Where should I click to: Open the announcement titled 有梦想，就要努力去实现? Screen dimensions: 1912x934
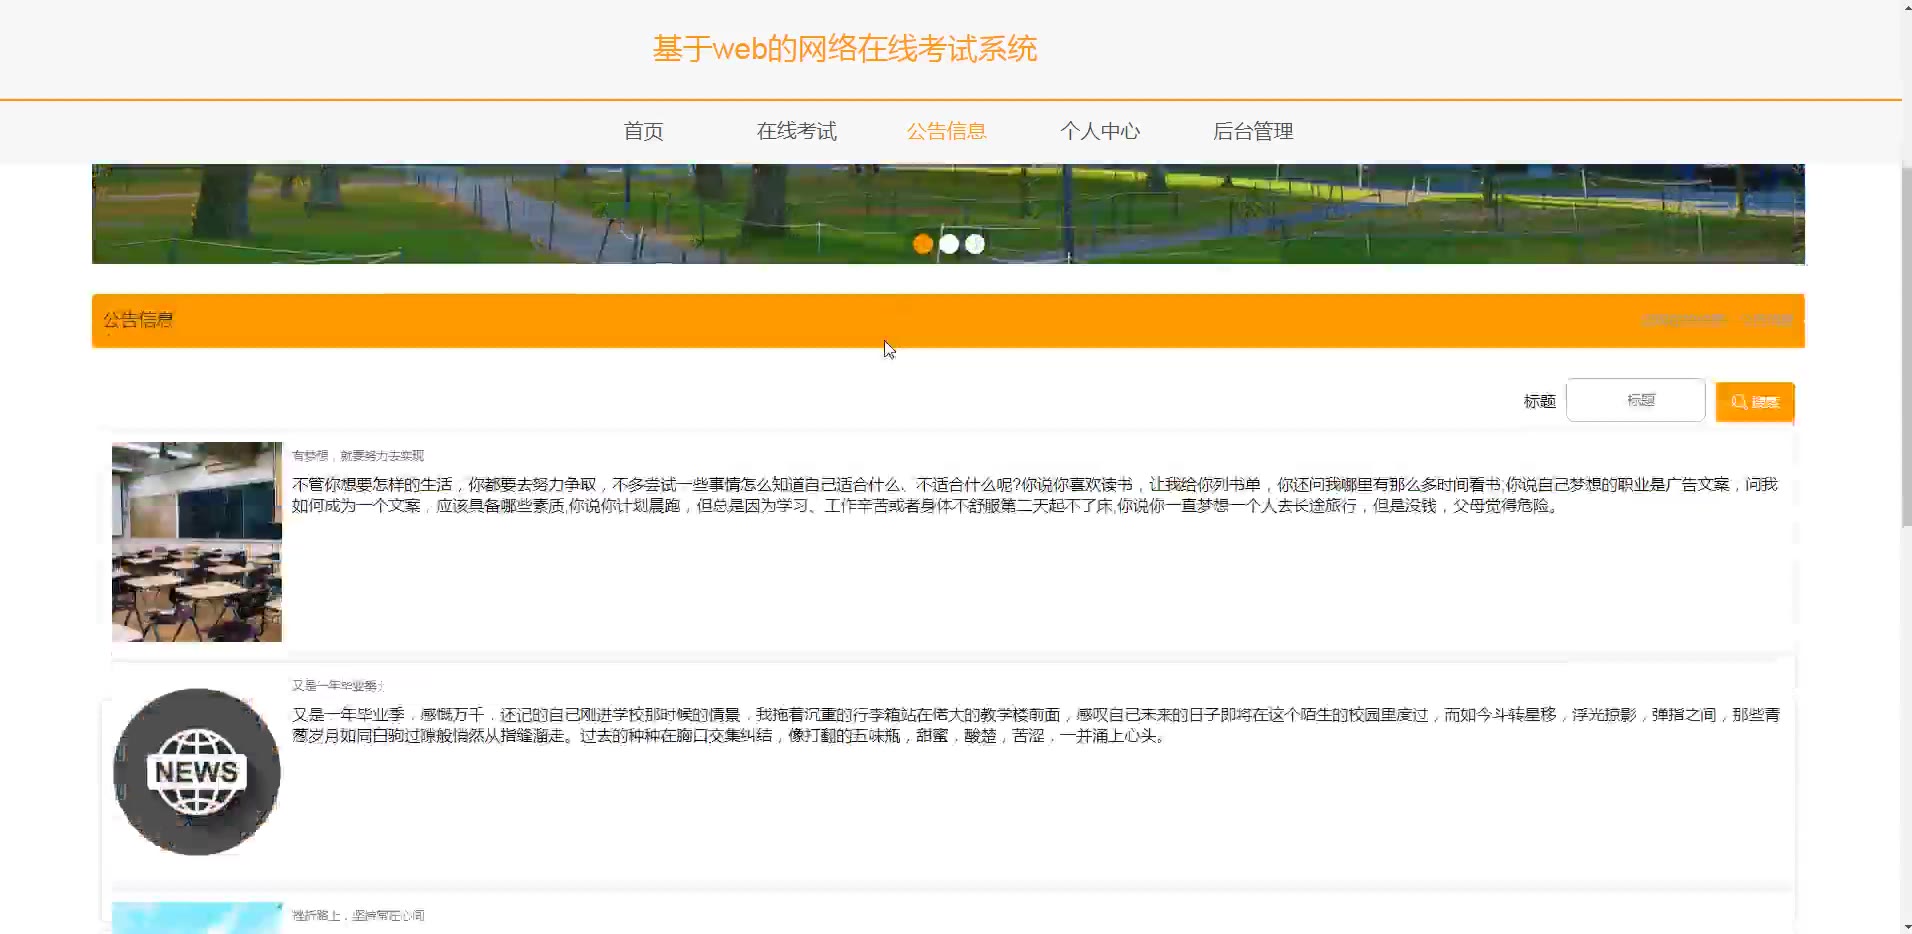358,455
